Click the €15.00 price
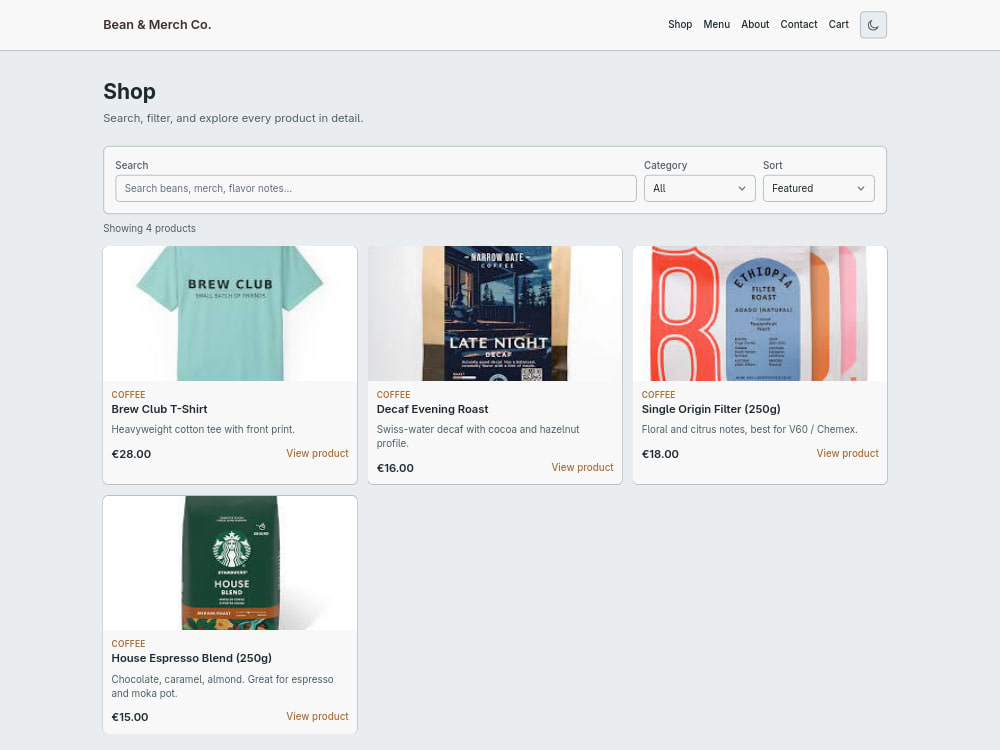1000x750 pixels. pos(130,717)
